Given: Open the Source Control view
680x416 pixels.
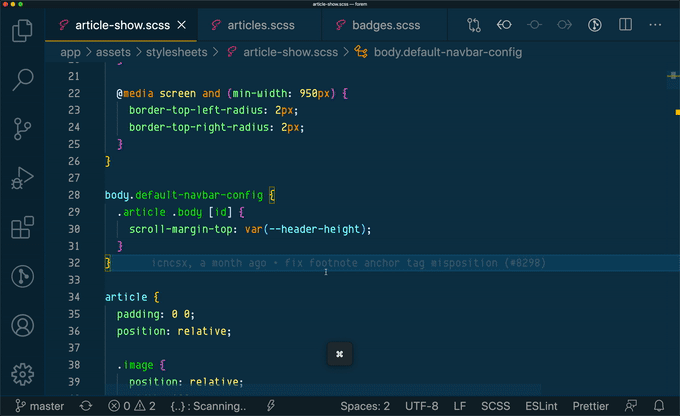Looking at the screenshot, I should click(x=22, y=129).
